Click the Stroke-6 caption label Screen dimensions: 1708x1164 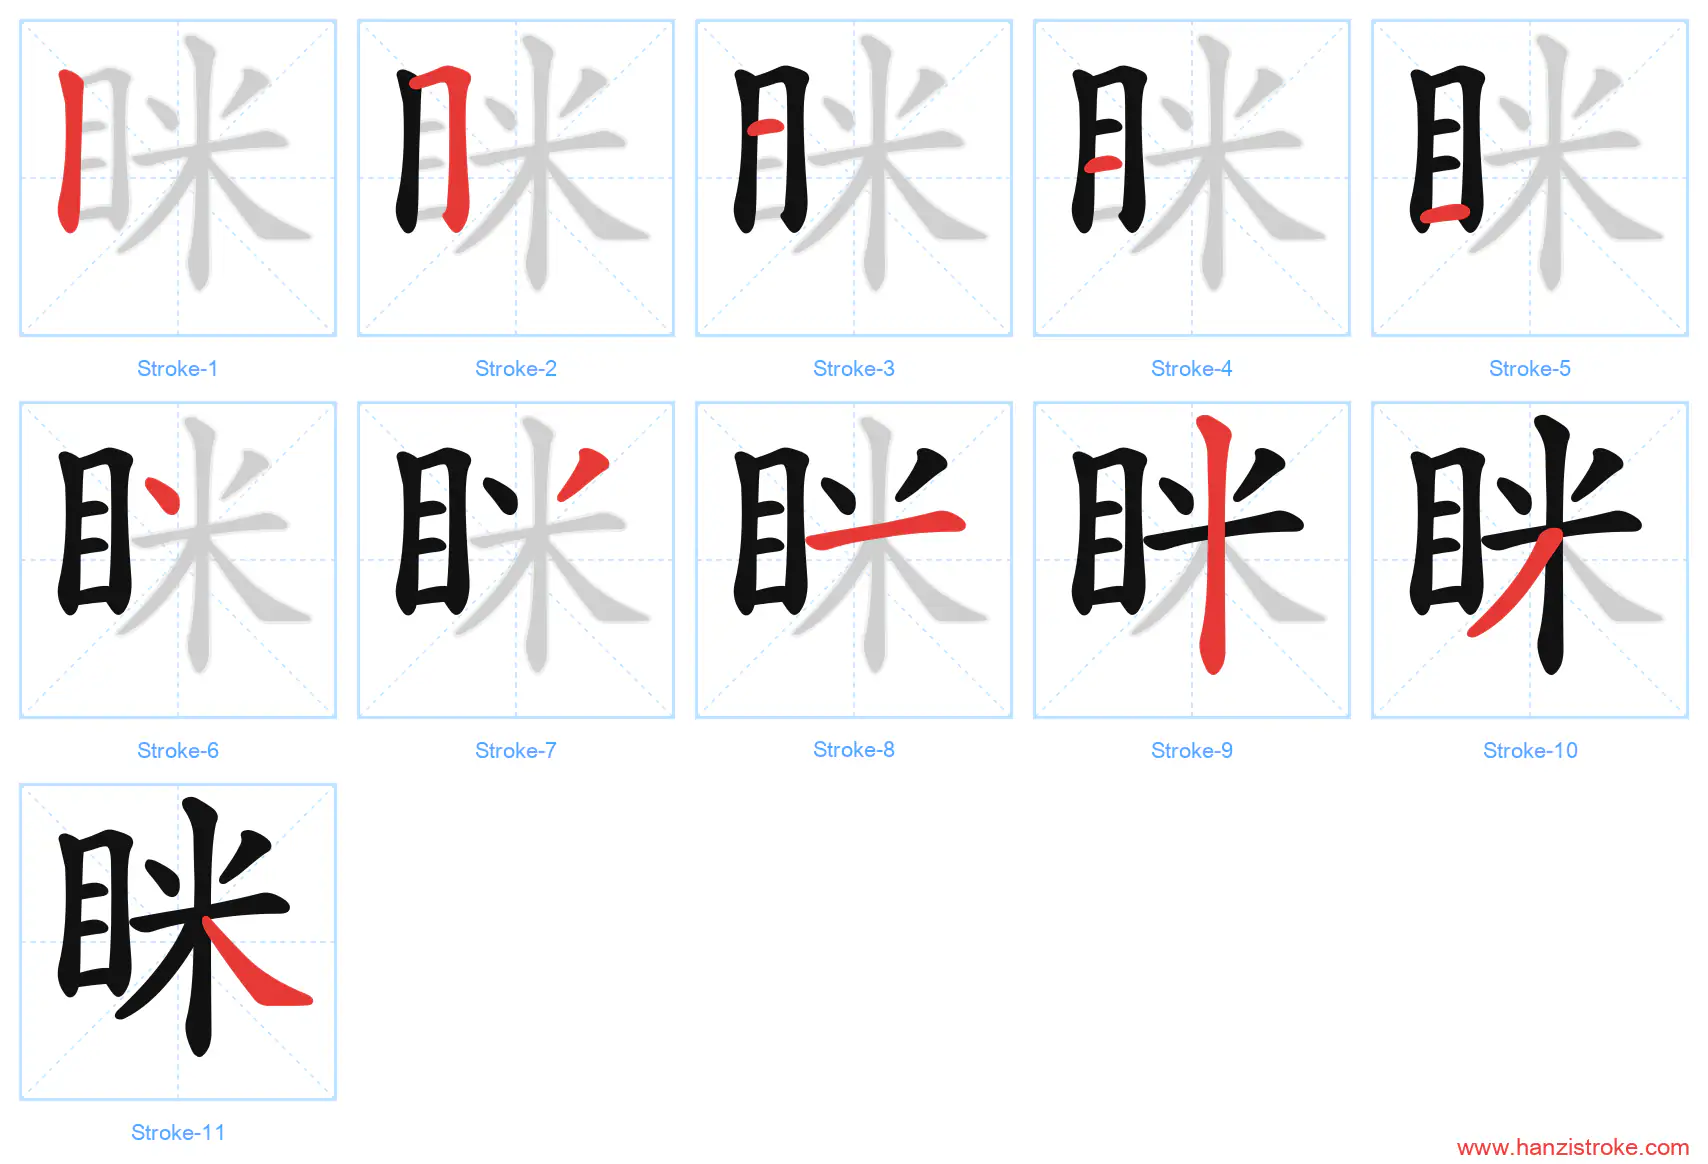tap(178, 751)
